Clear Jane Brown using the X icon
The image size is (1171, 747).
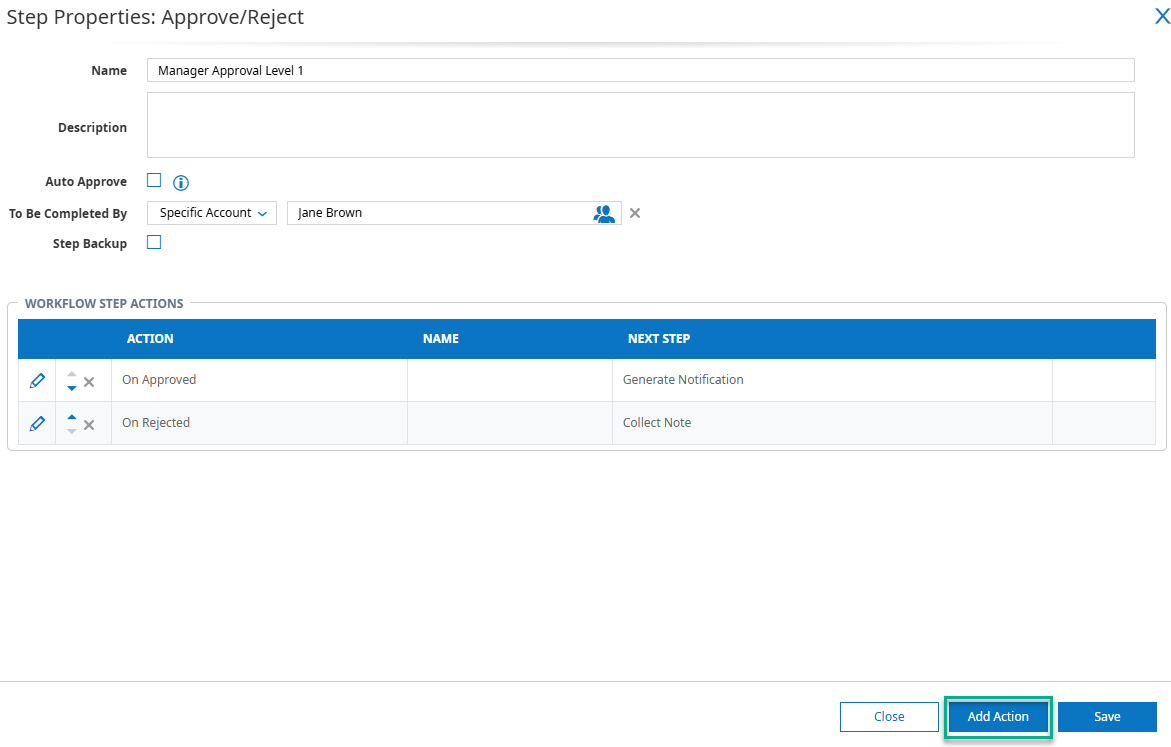[x=634, y=213]
